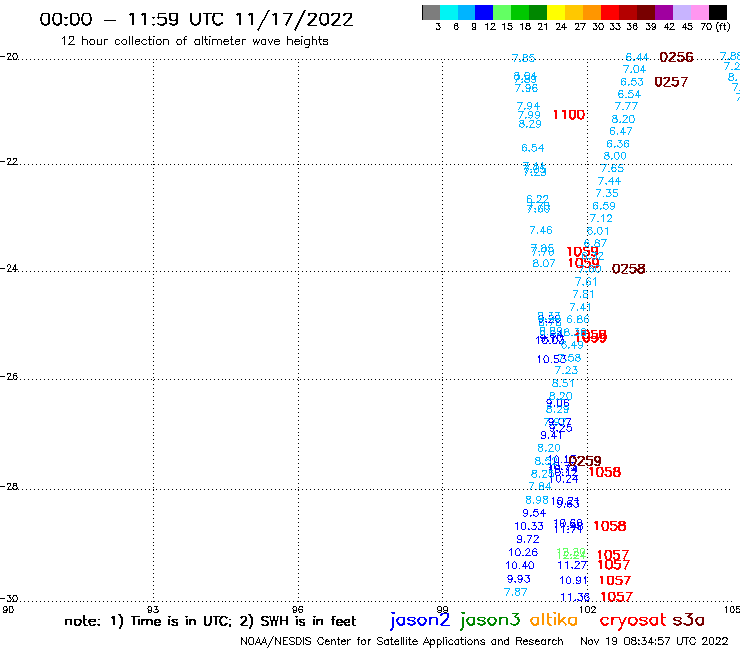Click the longitude axis label '96'

(x=298, y=609)
